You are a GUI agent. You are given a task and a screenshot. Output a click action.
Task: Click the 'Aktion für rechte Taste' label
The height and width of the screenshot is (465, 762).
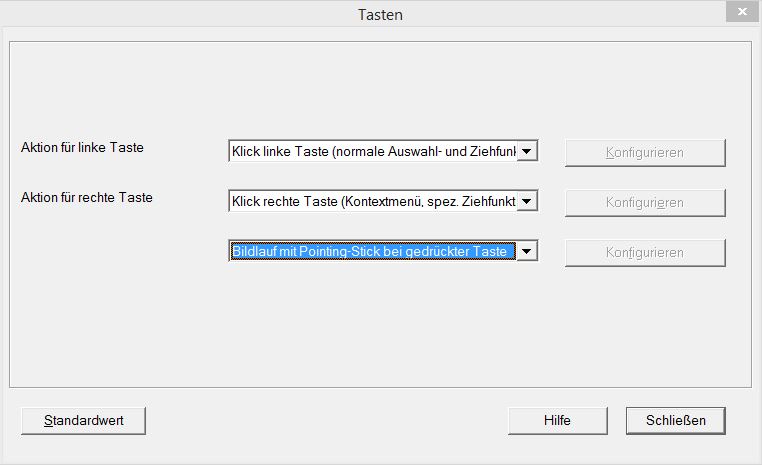tap(87, 197)
